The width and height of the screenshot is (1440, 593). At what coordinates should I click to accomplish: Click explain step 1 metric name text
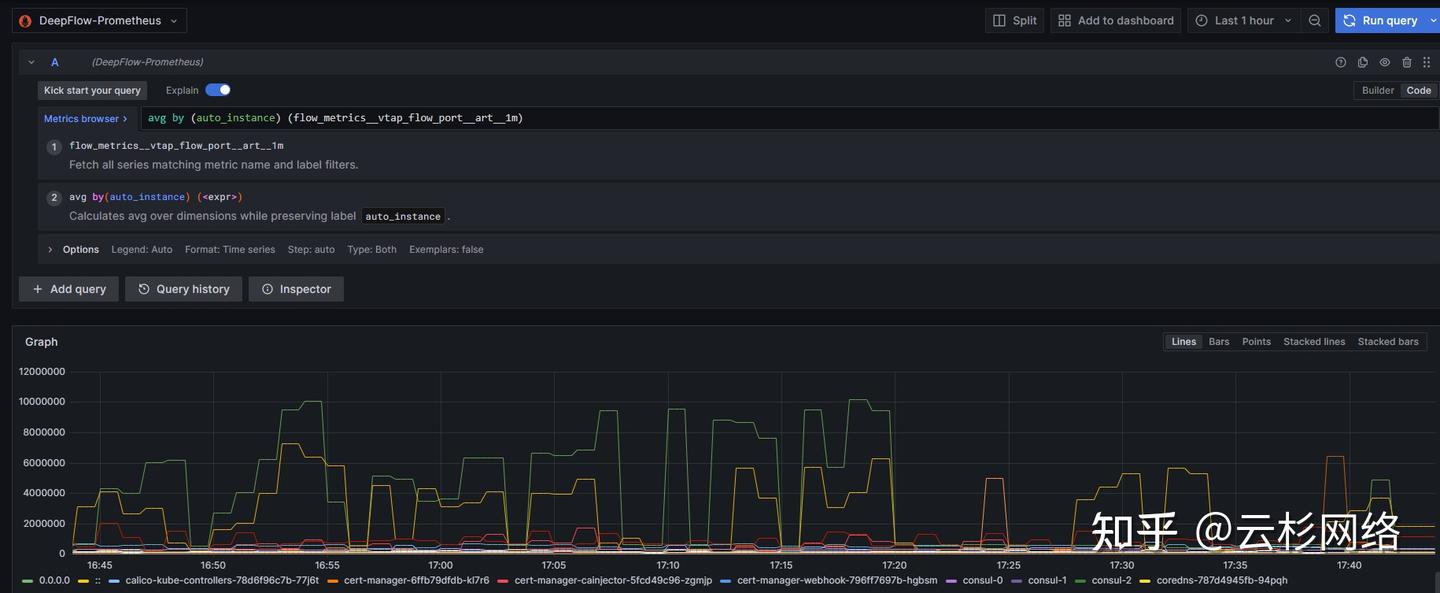(x=176, y=146)
